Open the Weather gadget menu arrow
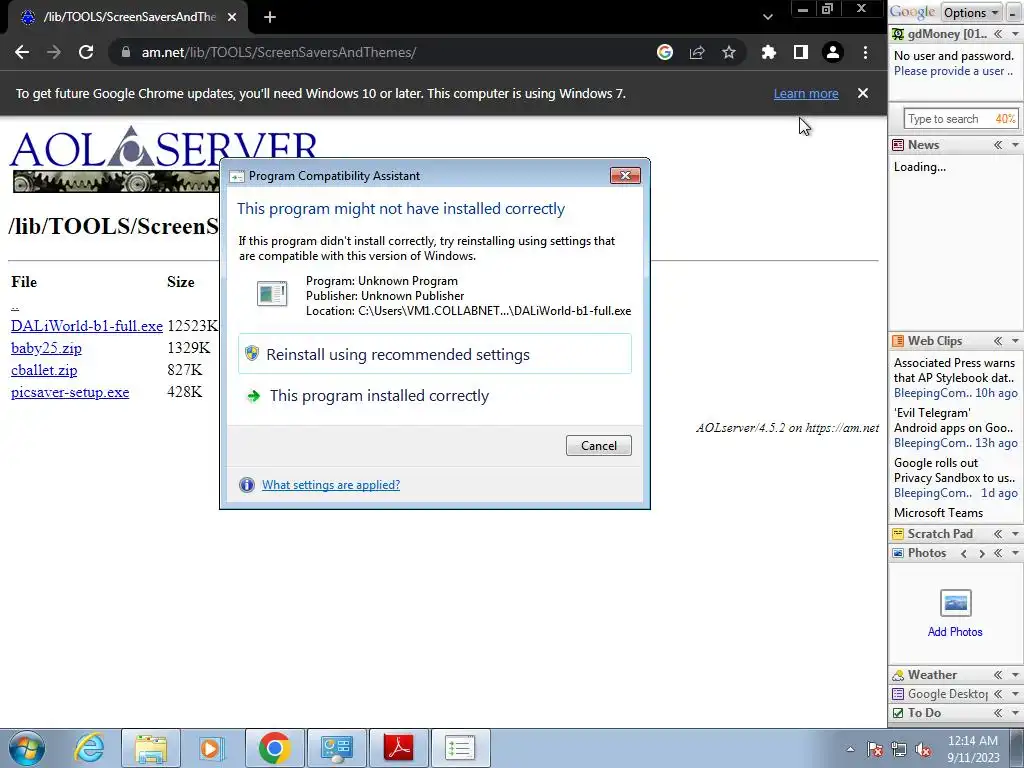This screenshot has width=1024, height=768. coord(1016,675)
